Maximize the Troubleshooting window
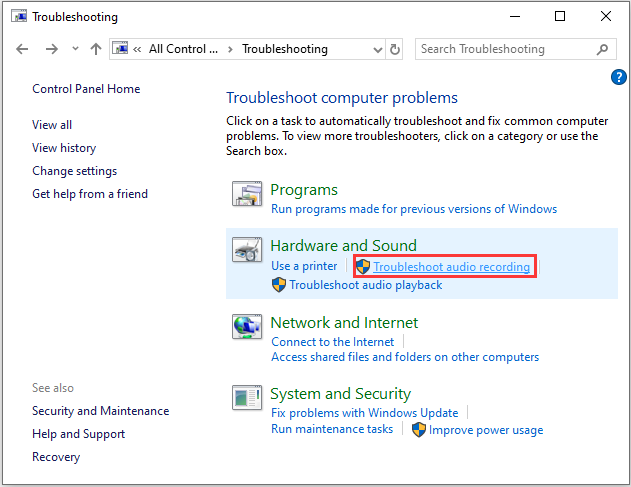Image resolution: width=631 pixels, height=487 pixels. tap(560, 17)
